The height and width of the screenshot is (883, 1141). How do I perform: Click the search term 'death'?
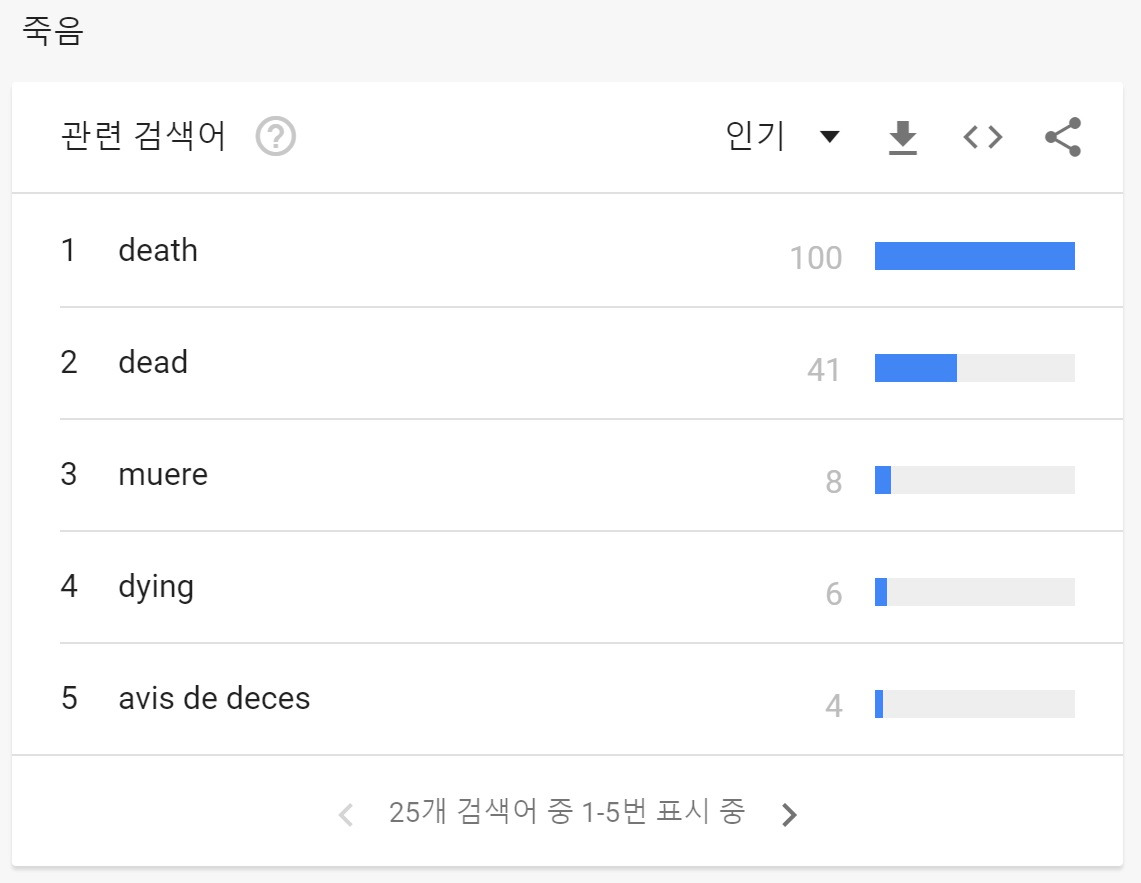coord(158,251)
